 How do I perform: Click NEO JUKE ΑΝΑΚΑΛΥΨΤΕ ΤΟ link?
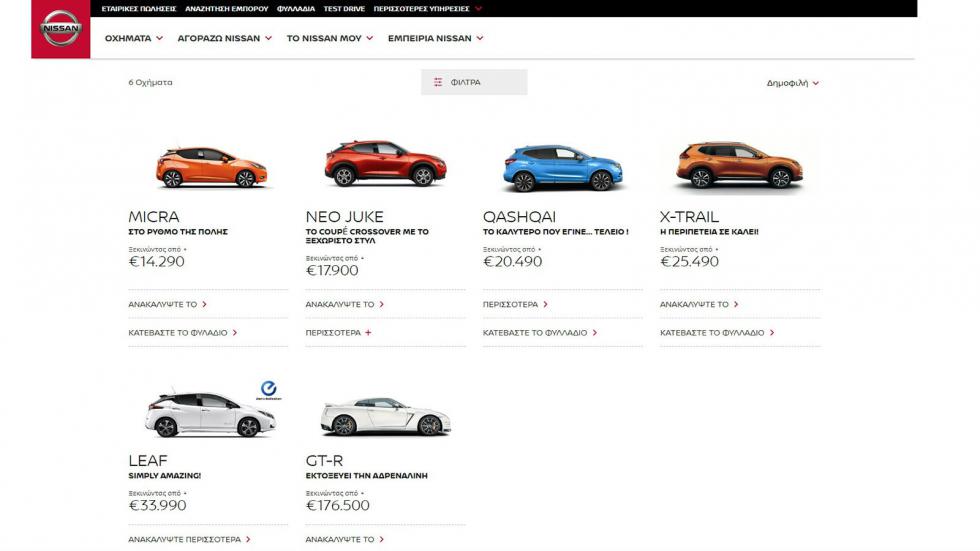pyautogui.click(x=344, y=304)
